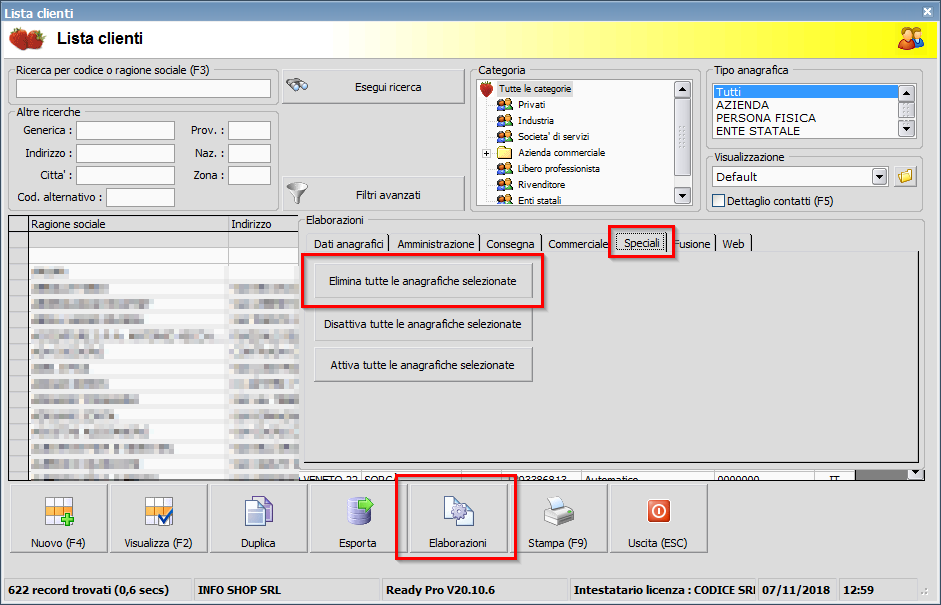This screenshot has height=605, width=941.
Task: Close the Lista clienti window
Action: 927,11
